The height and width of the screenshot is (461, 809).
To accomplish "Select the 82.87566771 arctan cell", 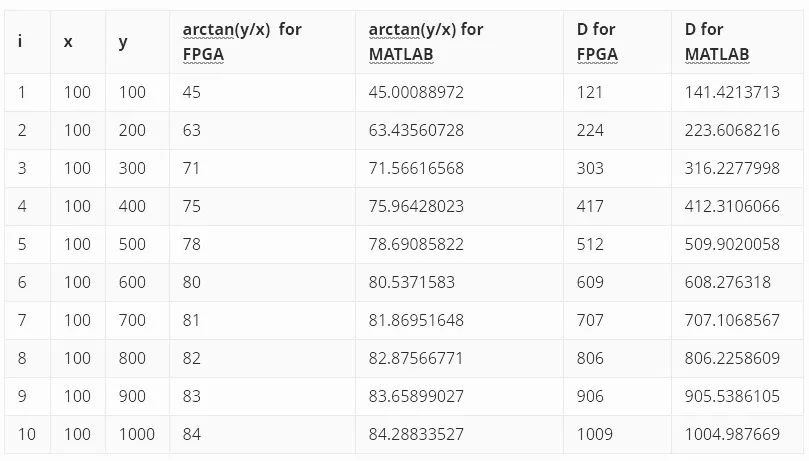I will click(x=416, y=358).
